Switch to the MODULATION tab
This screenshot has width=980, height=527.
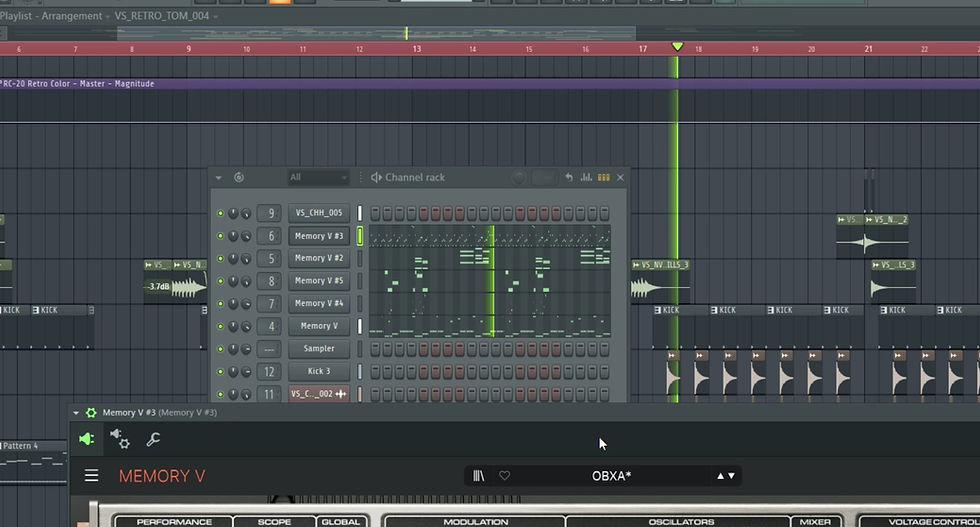[476, 521]
